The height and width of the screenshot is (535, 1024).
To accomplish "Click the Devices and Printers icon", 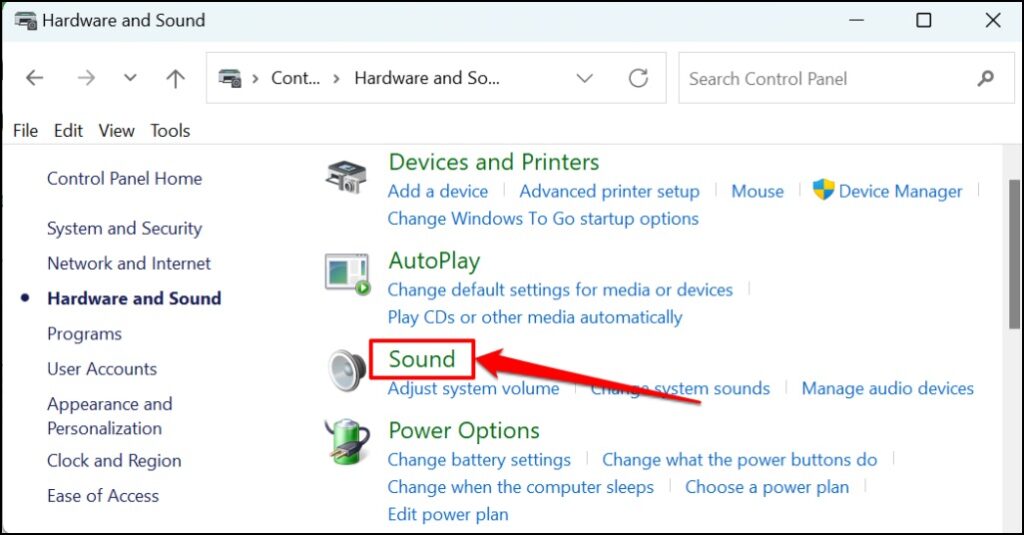I will click(347, 176).
